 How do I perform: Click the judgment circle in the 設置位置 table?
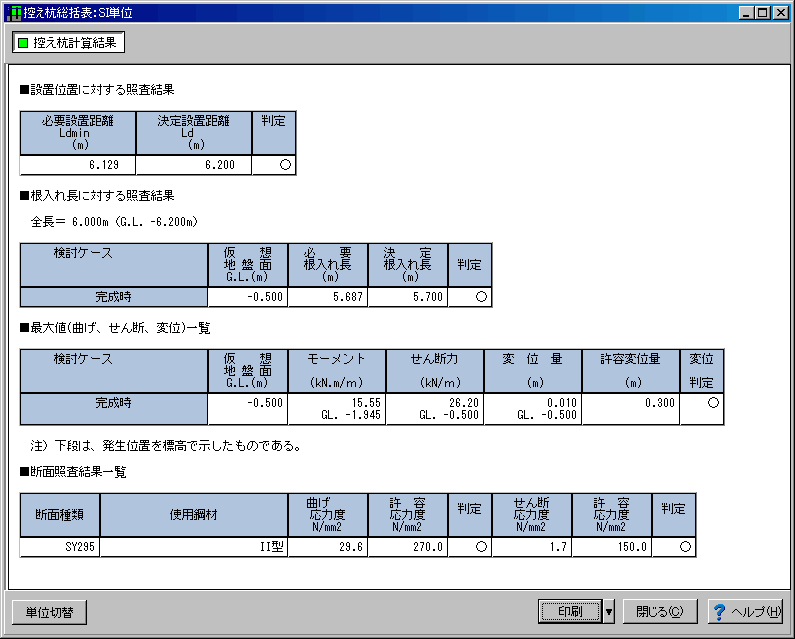285,165
